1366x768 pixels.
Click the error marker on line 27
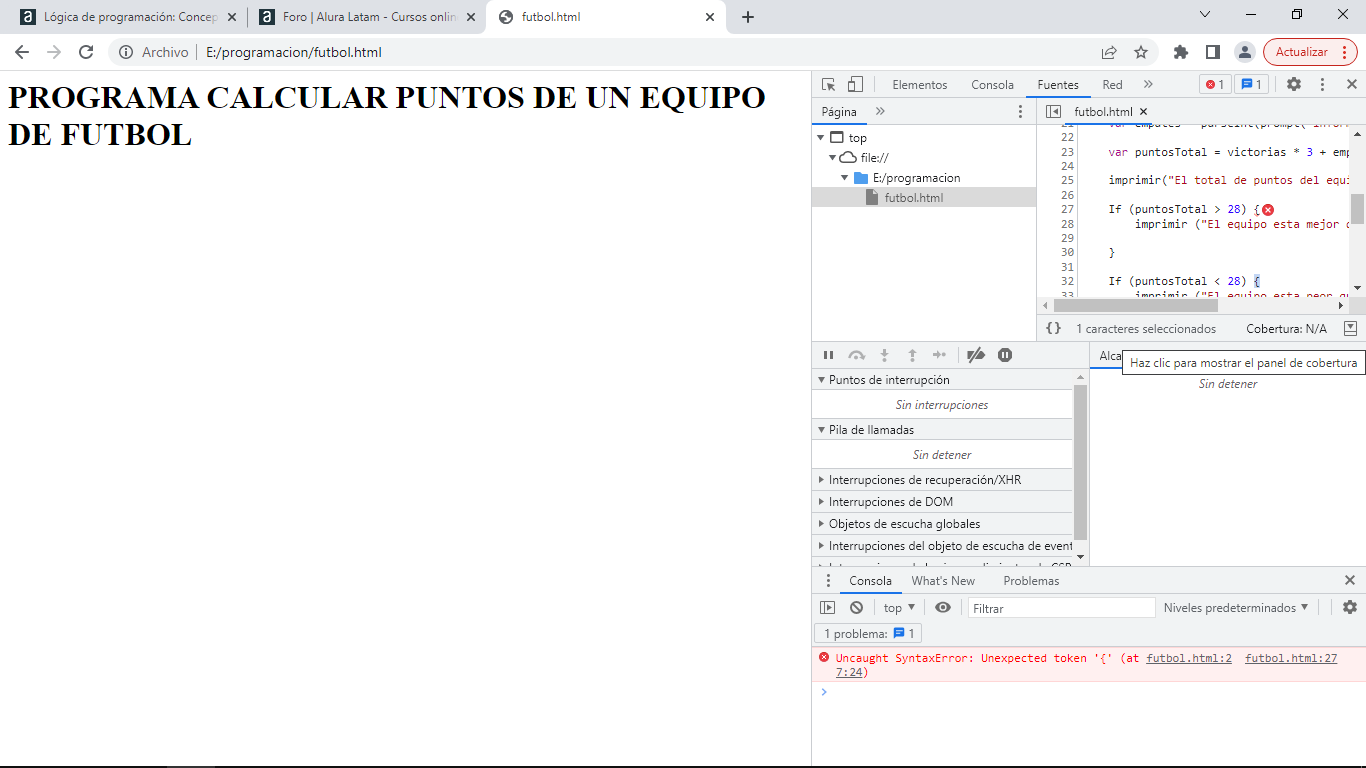[x=1268, y=210]
